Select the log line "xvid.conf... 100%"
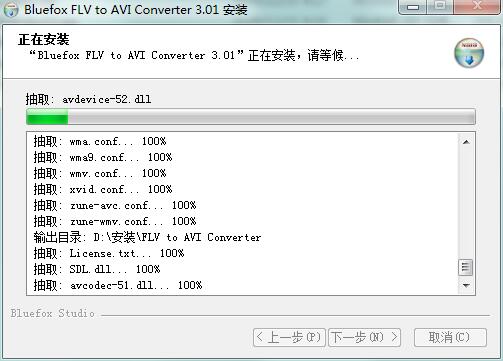The image size is (503, 361). click(103, 189)
